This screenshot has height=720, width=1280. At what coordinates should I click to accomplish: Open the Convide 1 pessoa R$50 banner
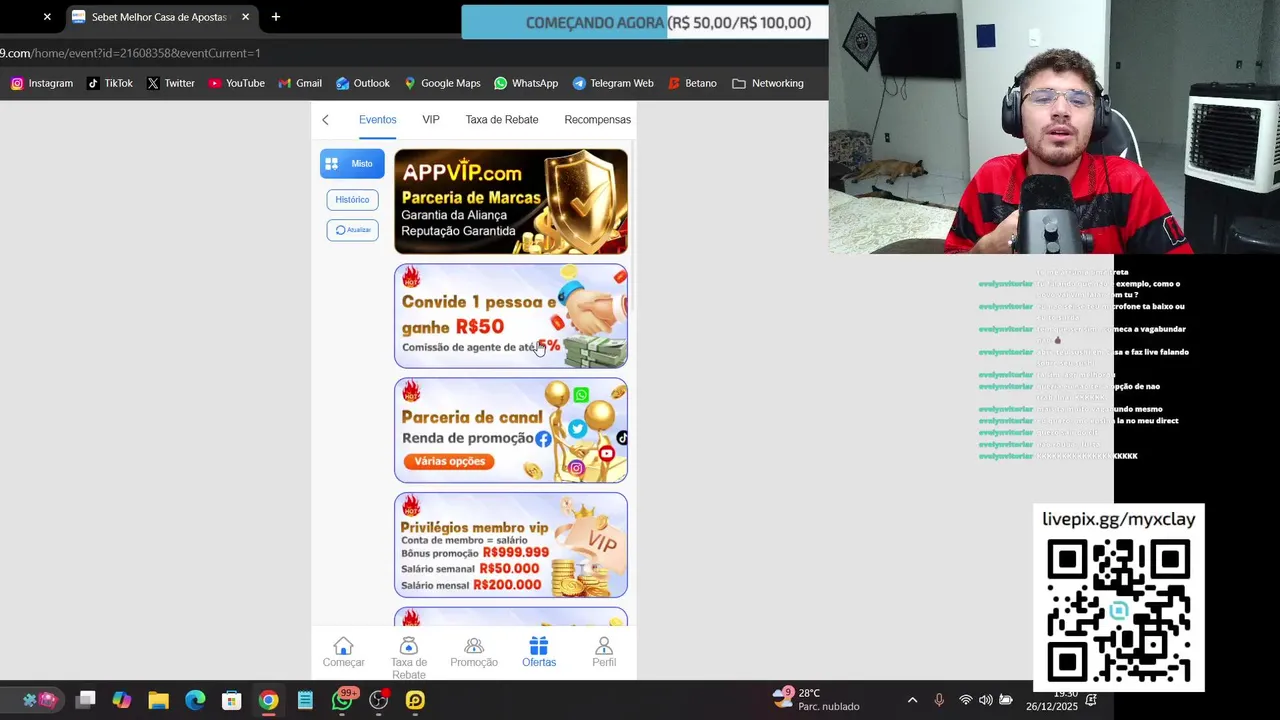click(511, 316)
